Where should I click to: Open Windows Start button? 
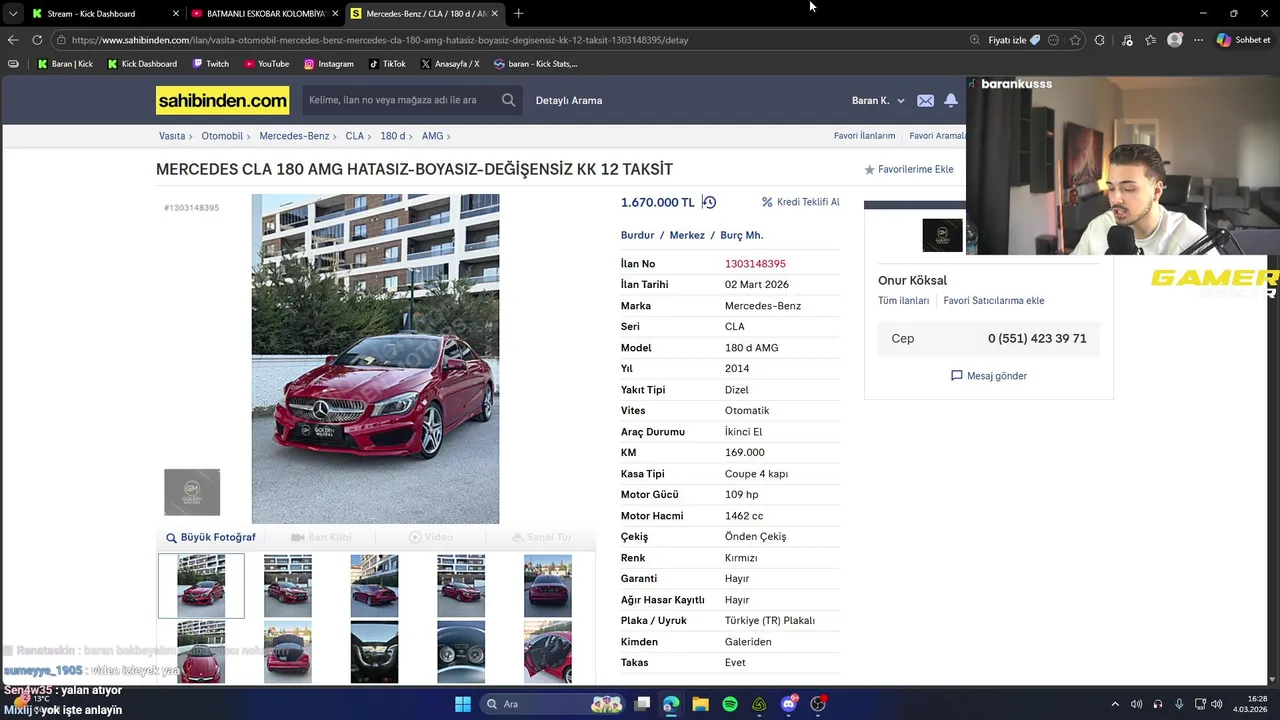[463, 704]
